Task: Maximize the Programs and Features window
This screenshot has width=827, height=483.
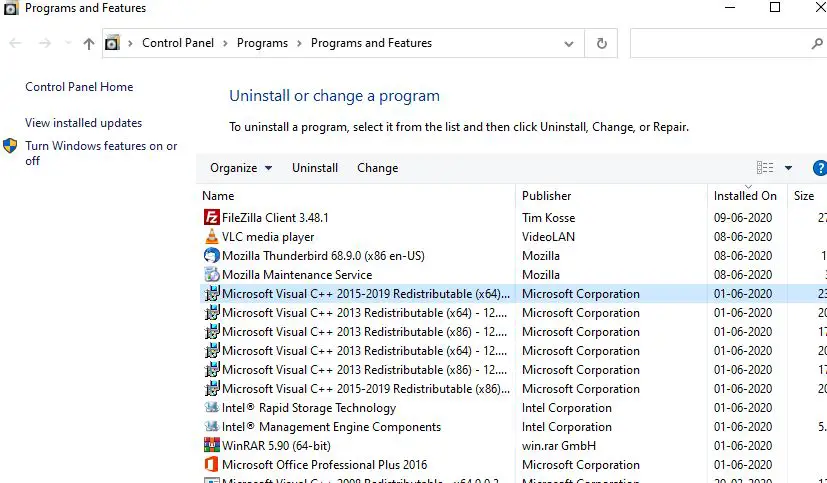Action: pyautogui.click(x=775, y=7)
